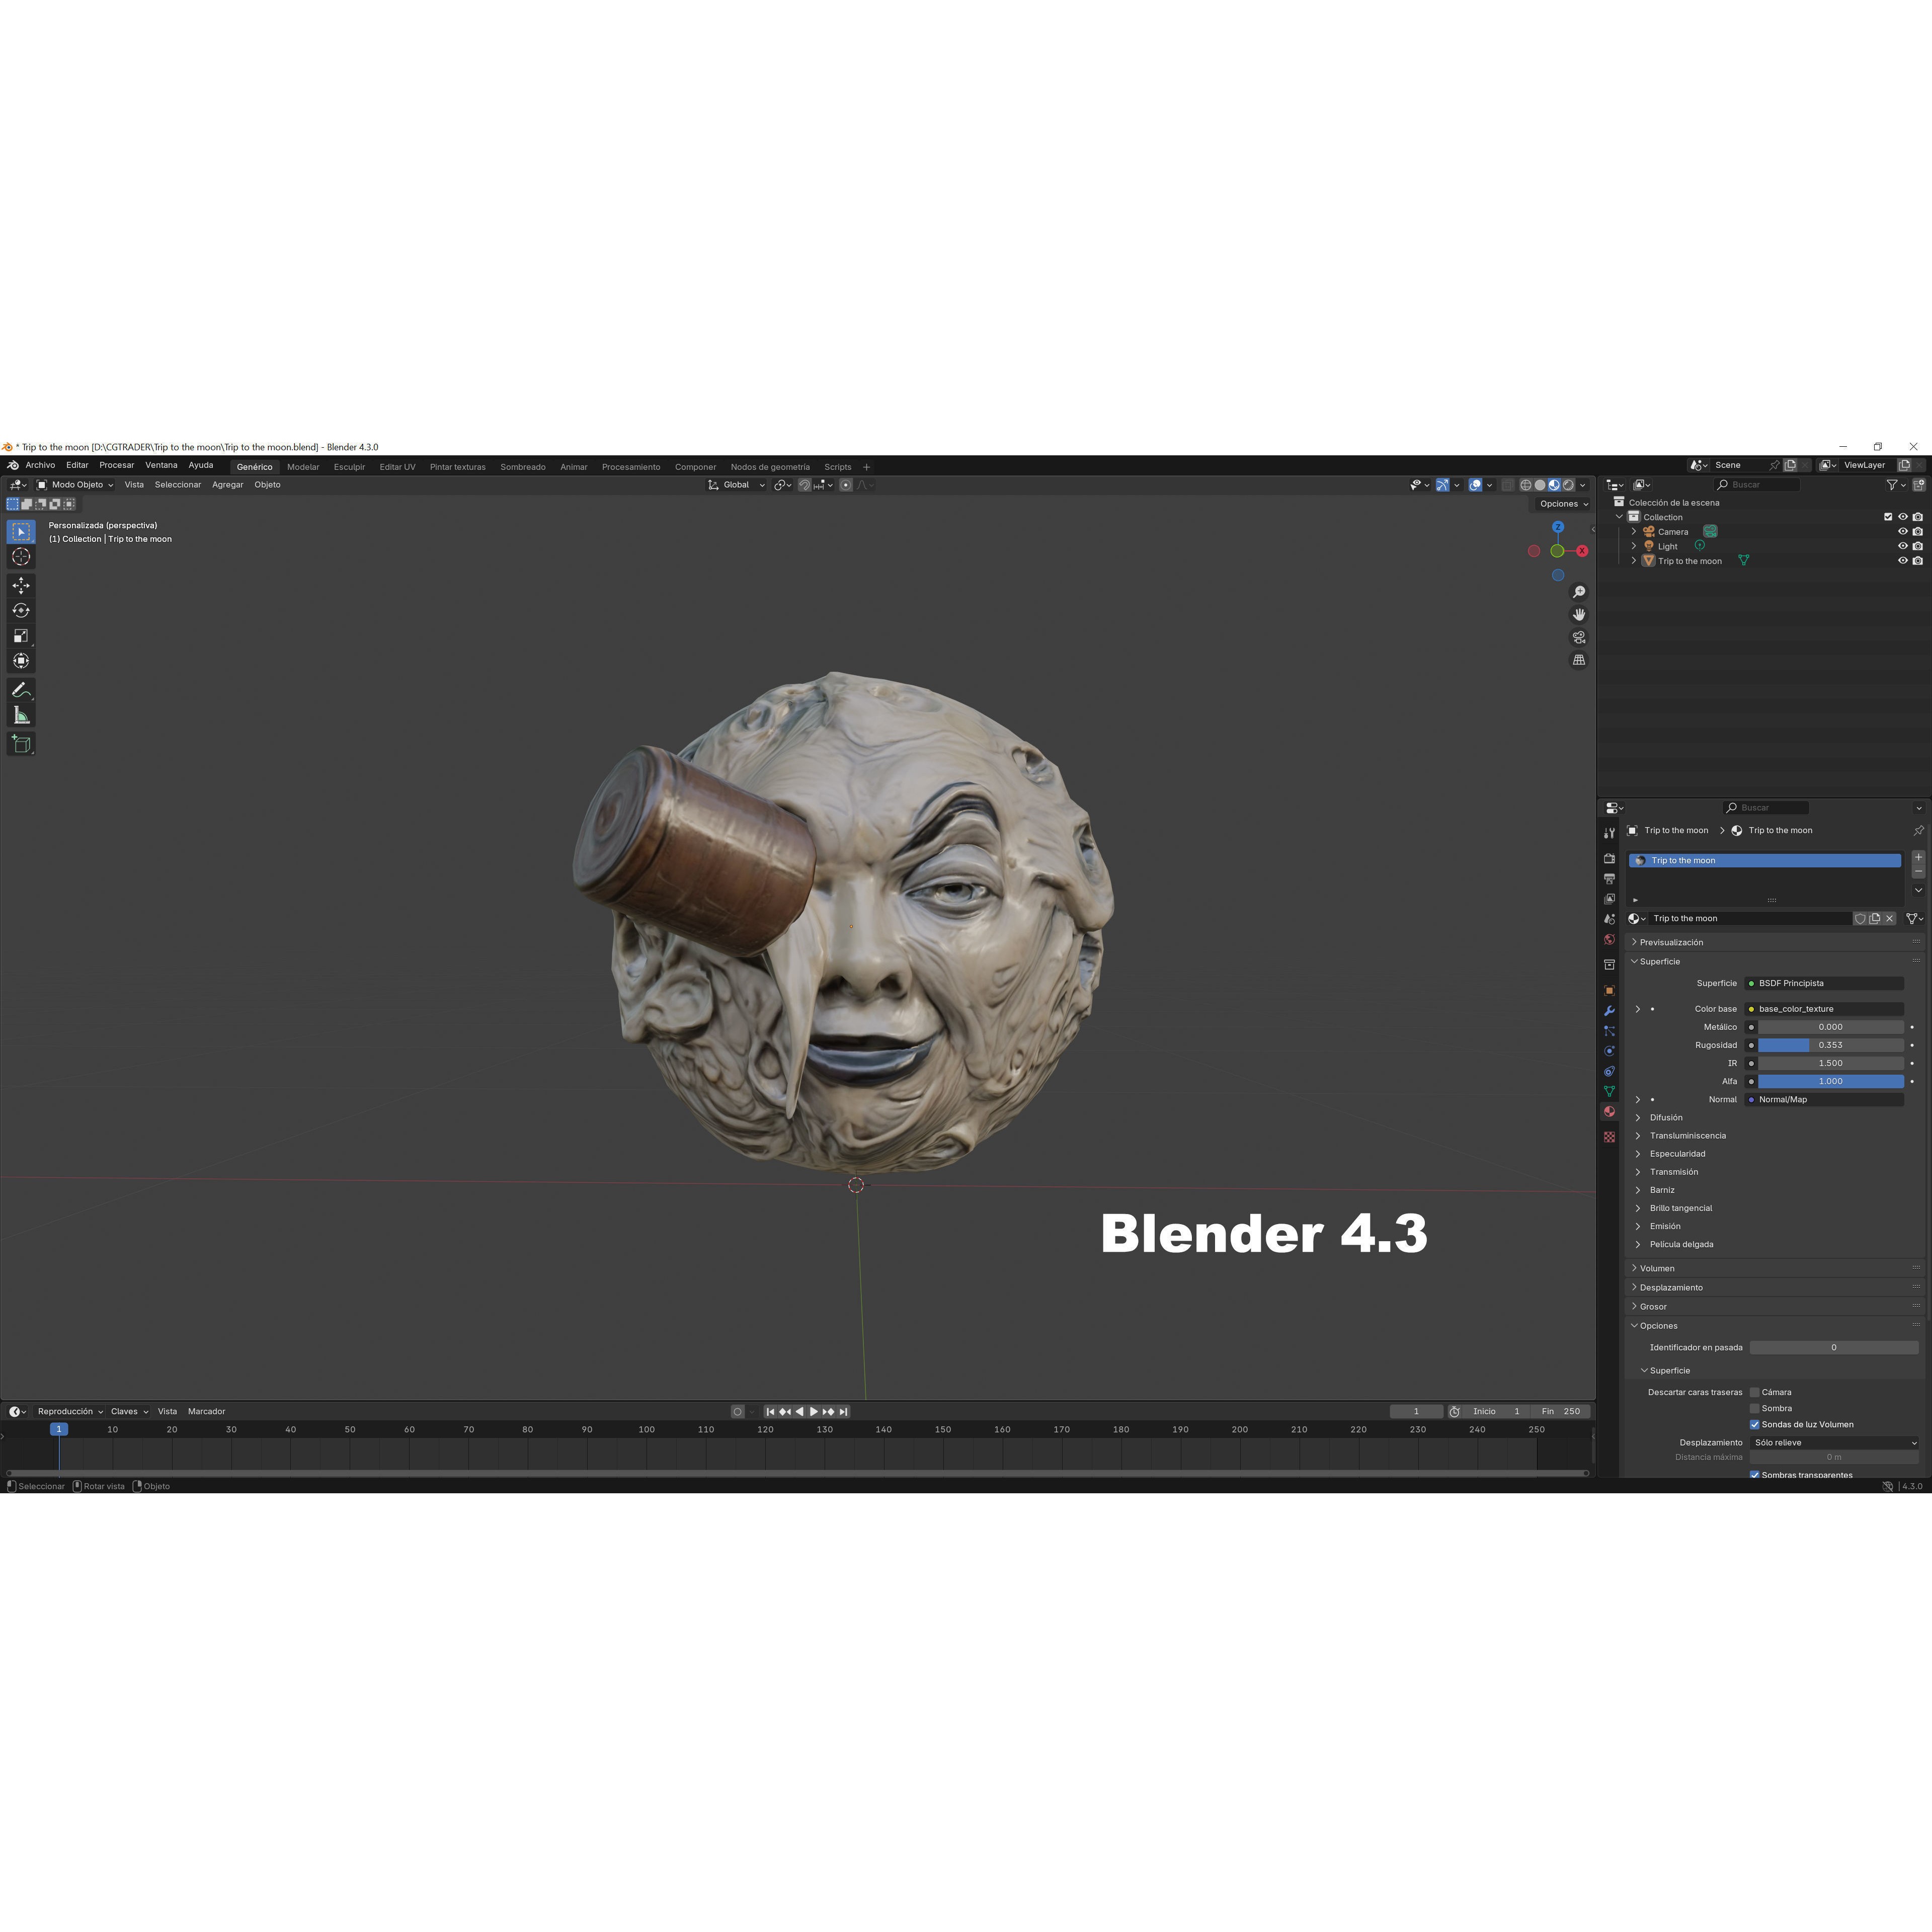Screen dimensions: 1932x1932
Task: Uncheck Sondas de luz Volumen checkbox
Action: [x=1754, y=1424]
